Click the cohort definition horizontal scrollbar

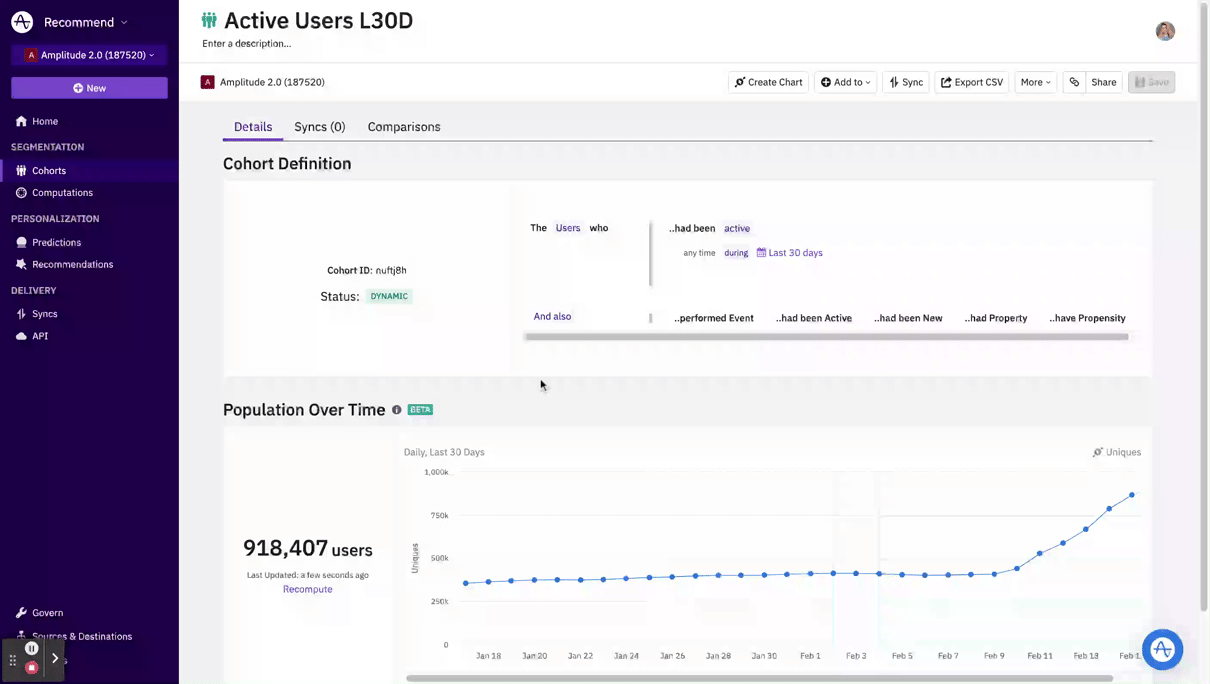(x=826, y=337)
